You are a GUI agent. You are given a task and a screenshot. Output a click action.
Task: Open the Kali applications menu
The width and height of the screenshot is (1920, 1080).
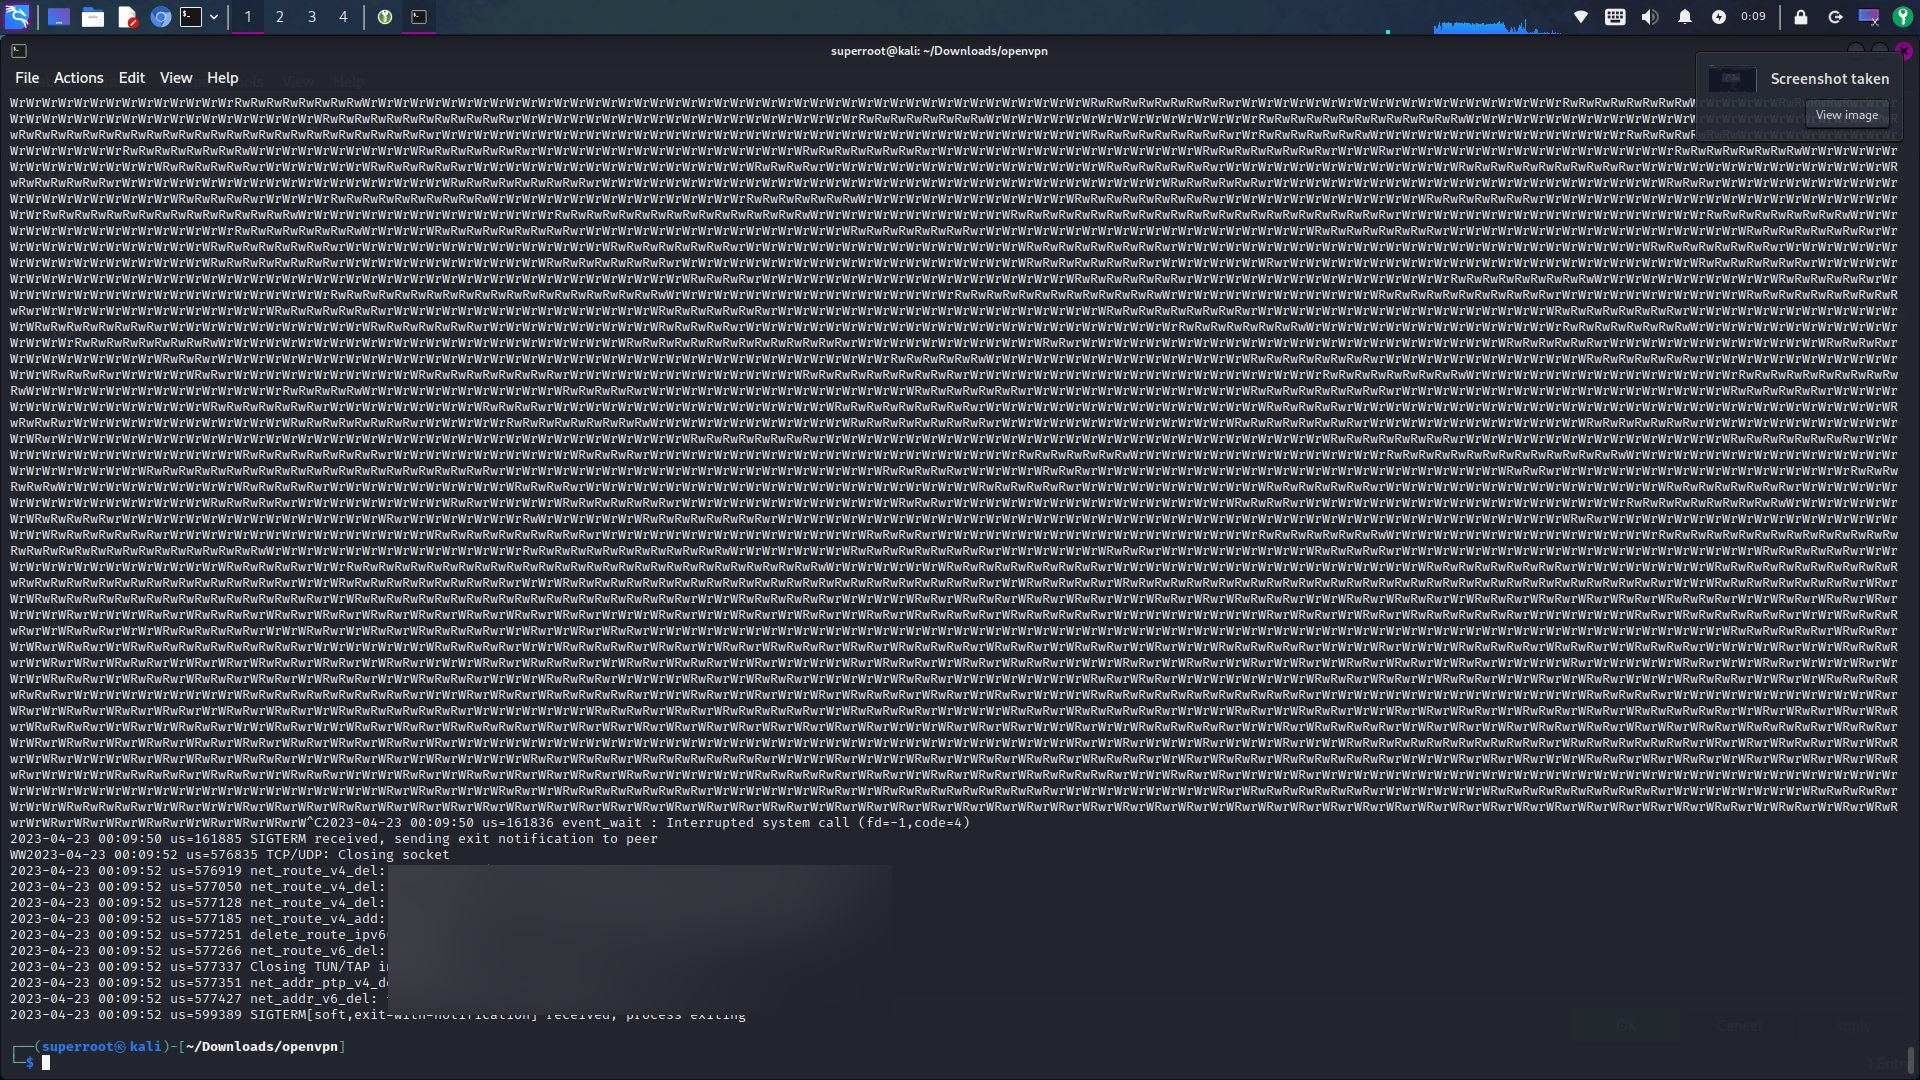click(18, 17)
